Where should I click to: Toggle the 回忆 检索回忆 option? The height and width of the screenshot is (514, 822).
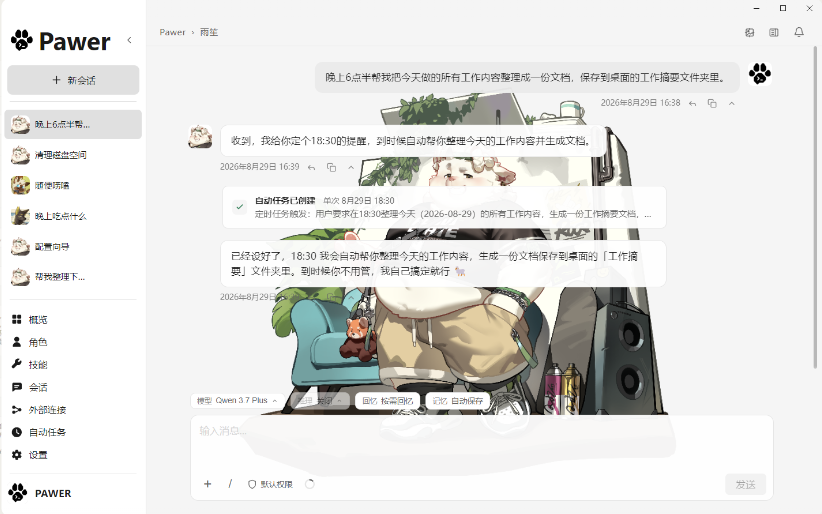click(x=387, y=401)
